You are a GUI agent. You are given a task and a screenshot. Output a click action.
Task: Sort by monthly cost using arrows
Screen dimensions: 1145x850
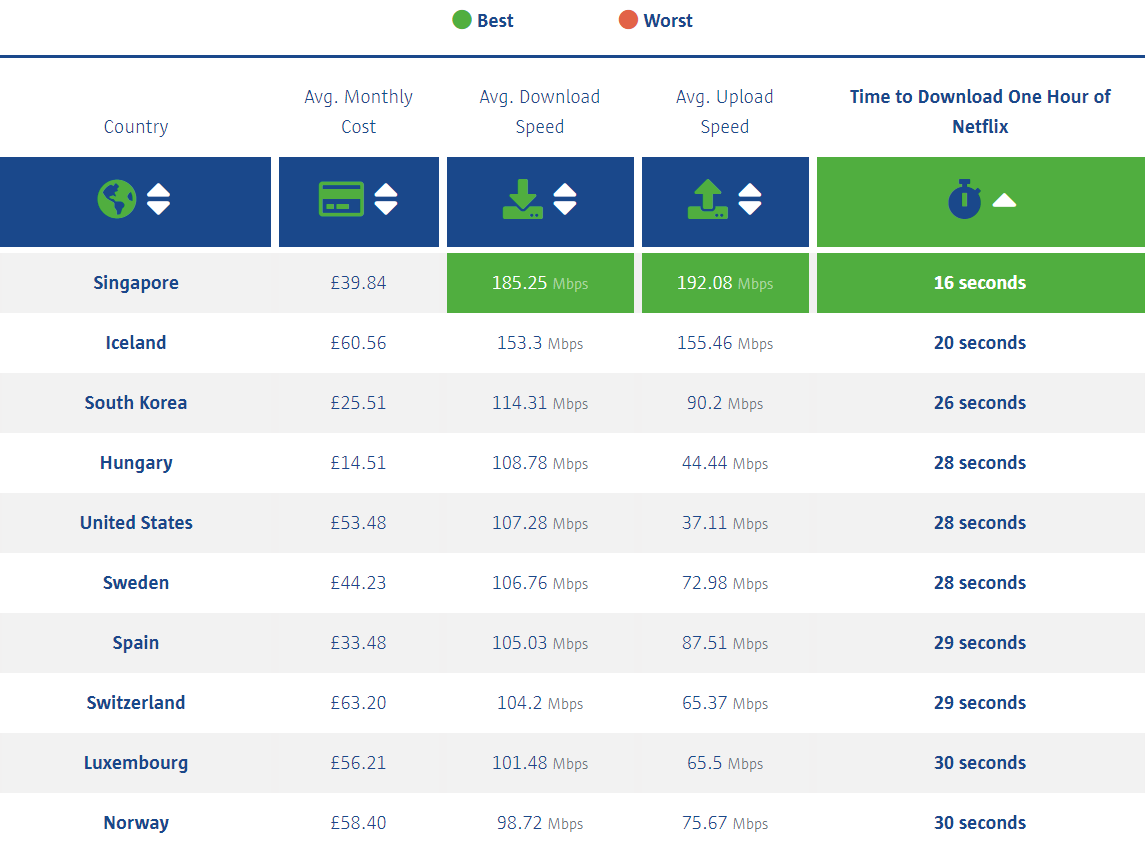[386, 200]
